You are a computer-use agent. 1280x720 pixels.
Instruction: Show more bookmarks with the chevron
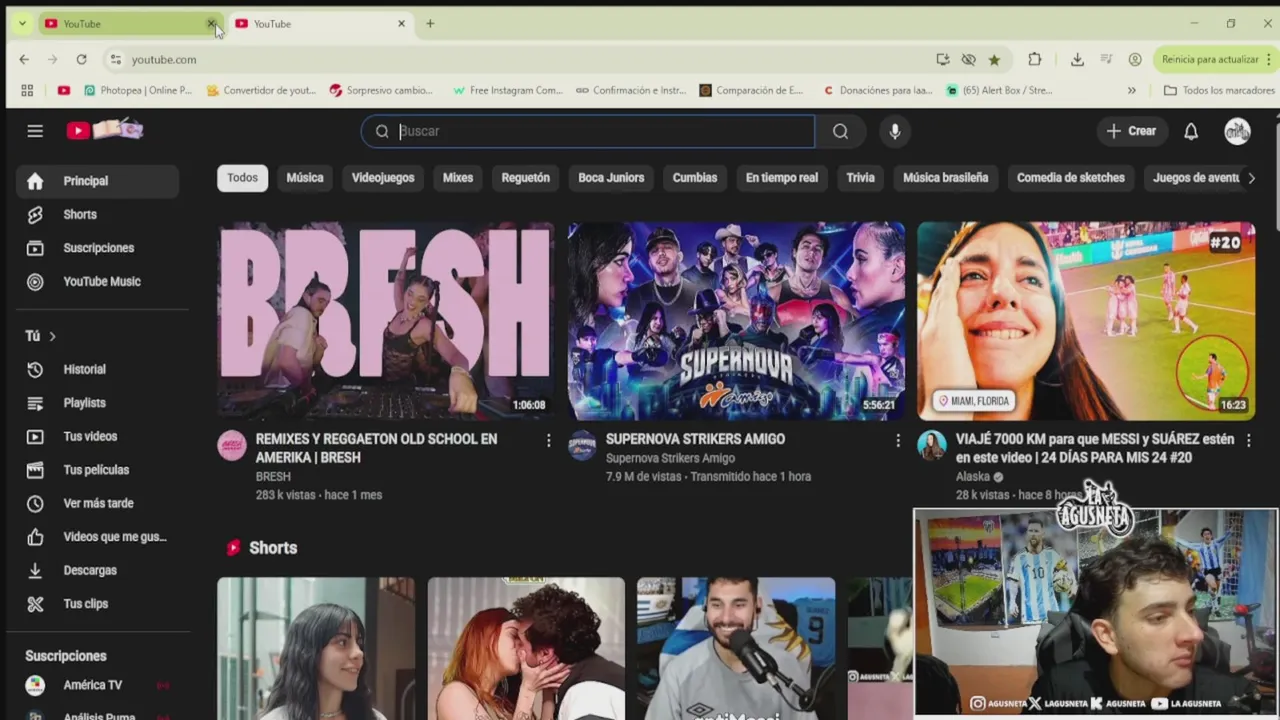(1132, 90)
